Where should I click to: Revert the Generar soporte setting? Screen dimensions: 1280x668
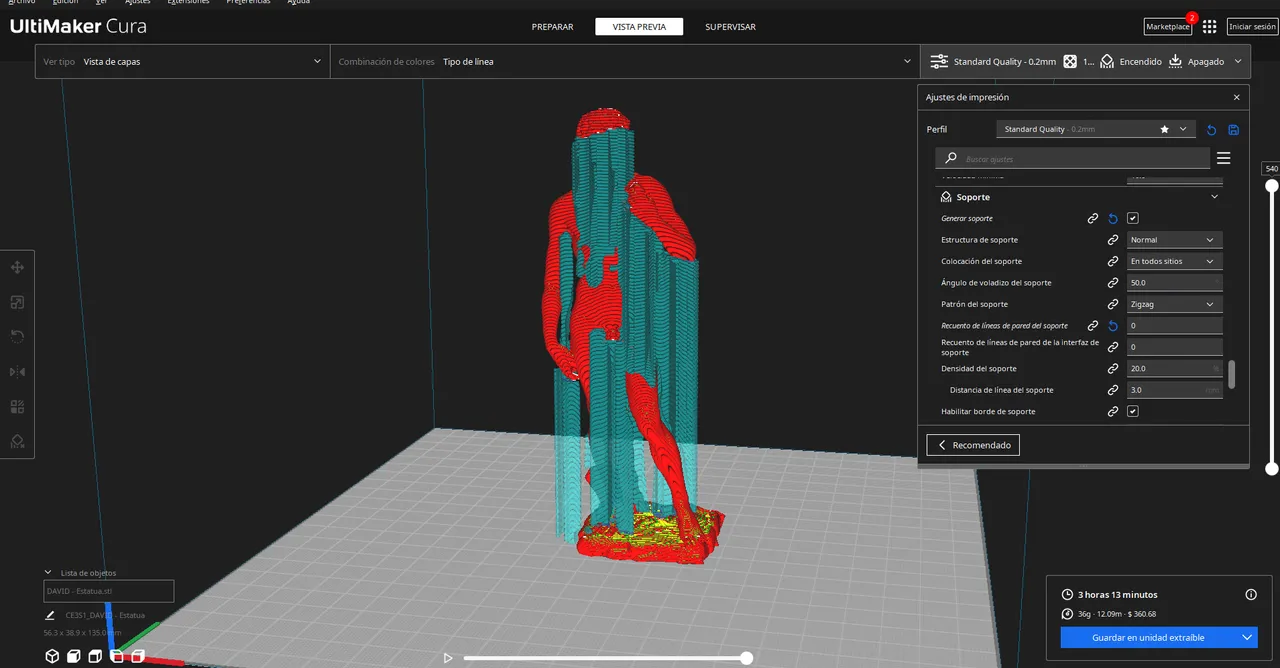[1113, 218]
